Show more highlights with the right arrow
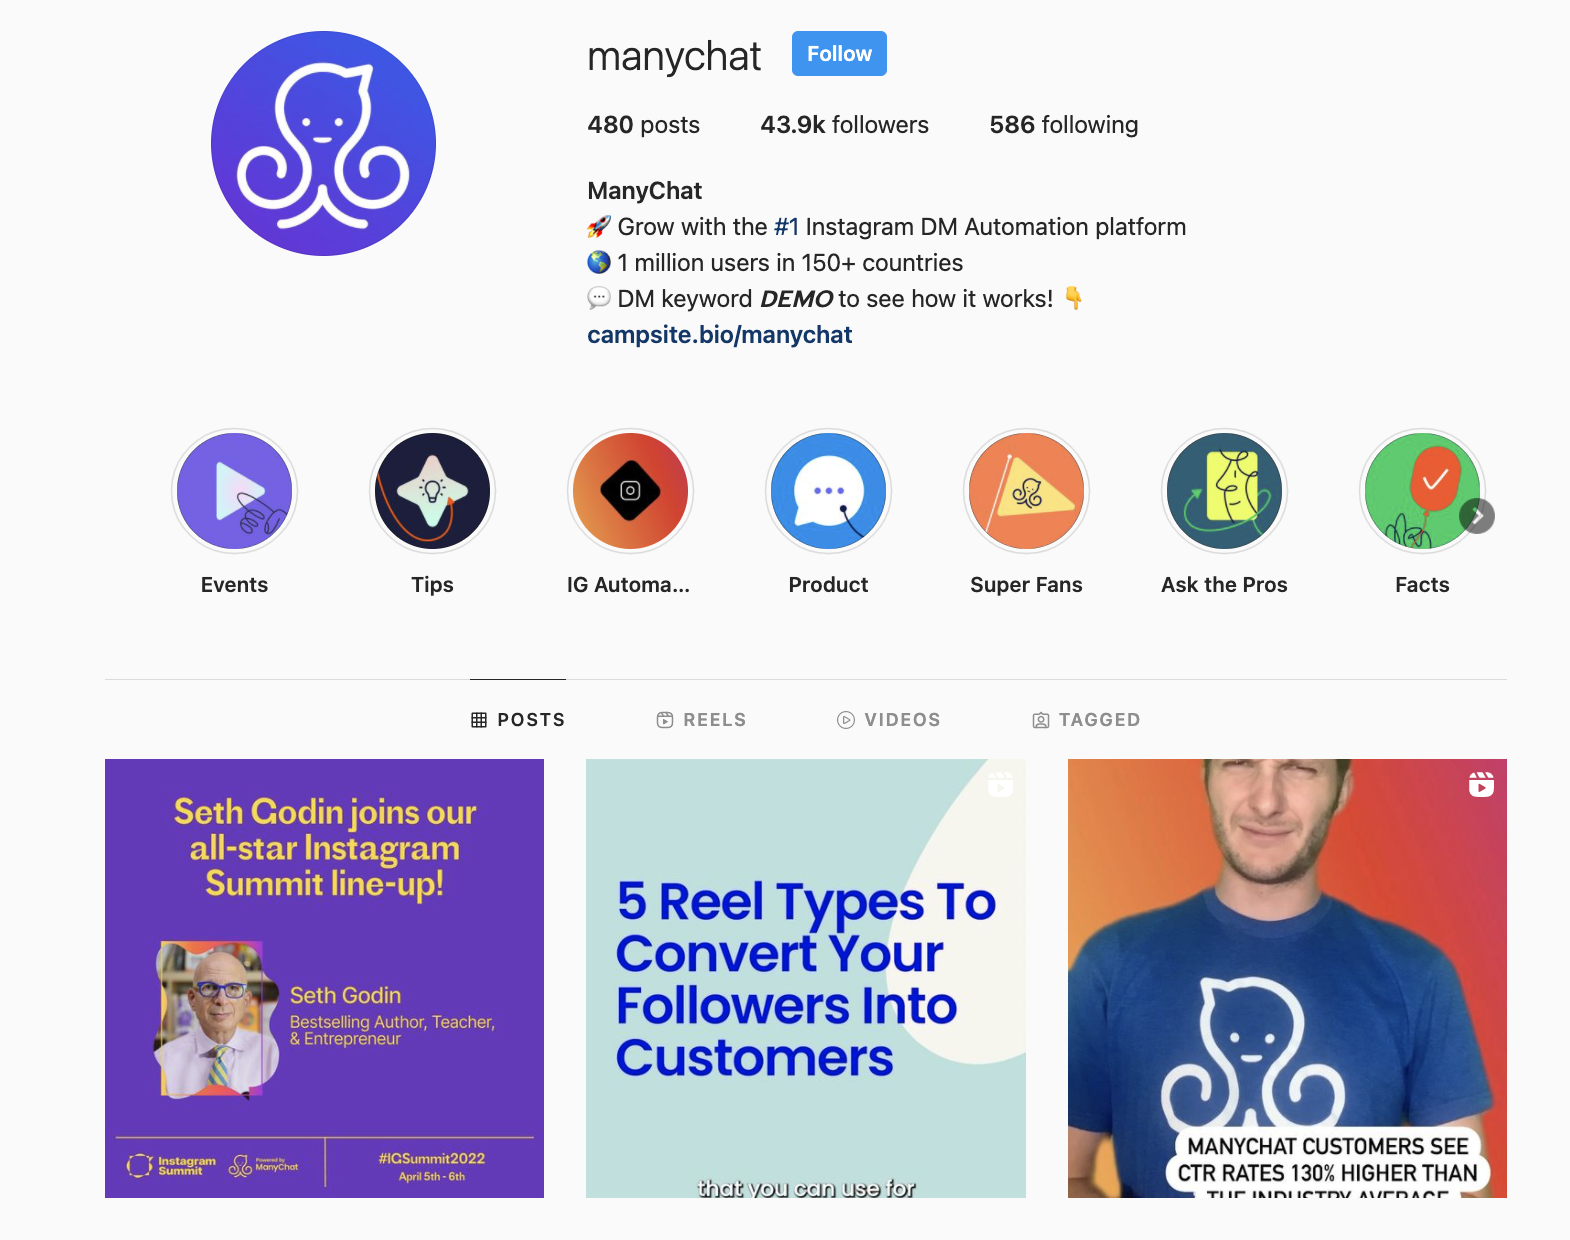This screenshot has height=1240, width=1570. (1477, 516)
